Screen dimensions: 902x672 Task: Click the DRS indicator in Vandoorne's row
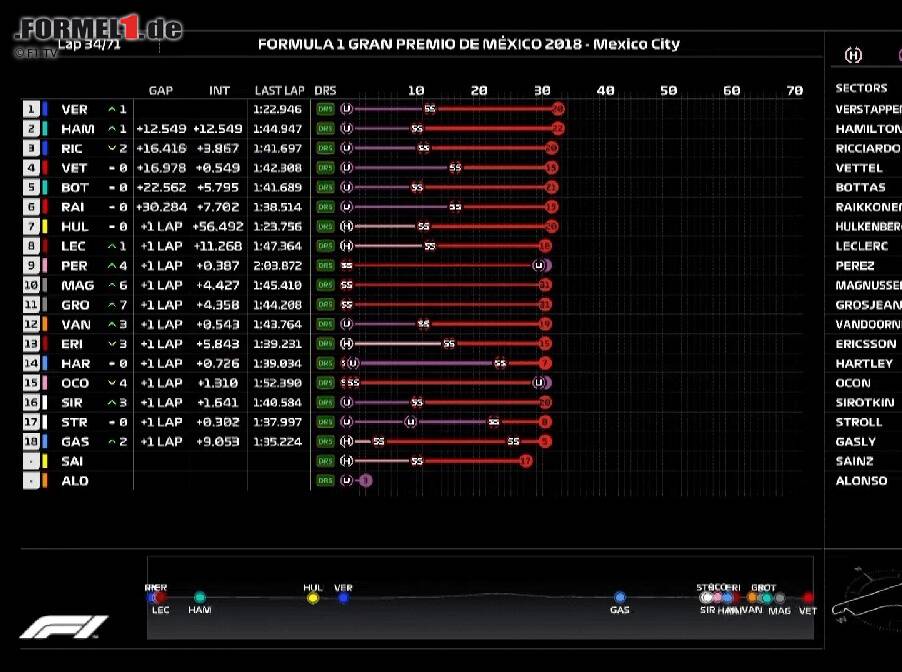[325, 324]
